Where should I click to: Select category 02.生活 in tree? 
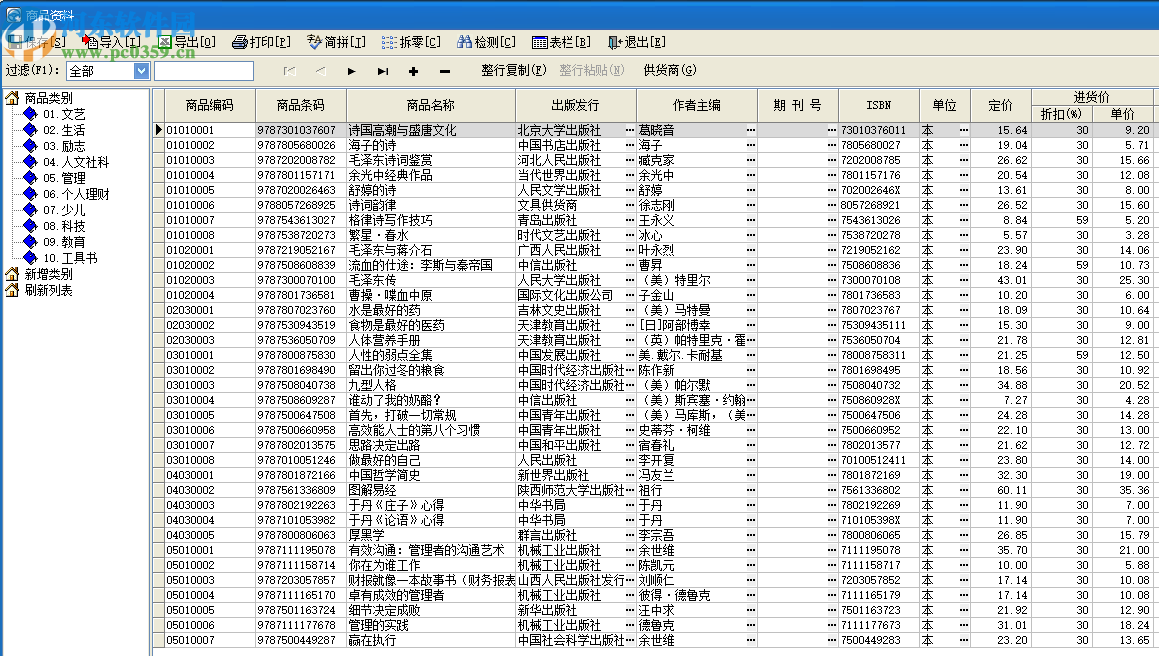(x=64, y=130)
